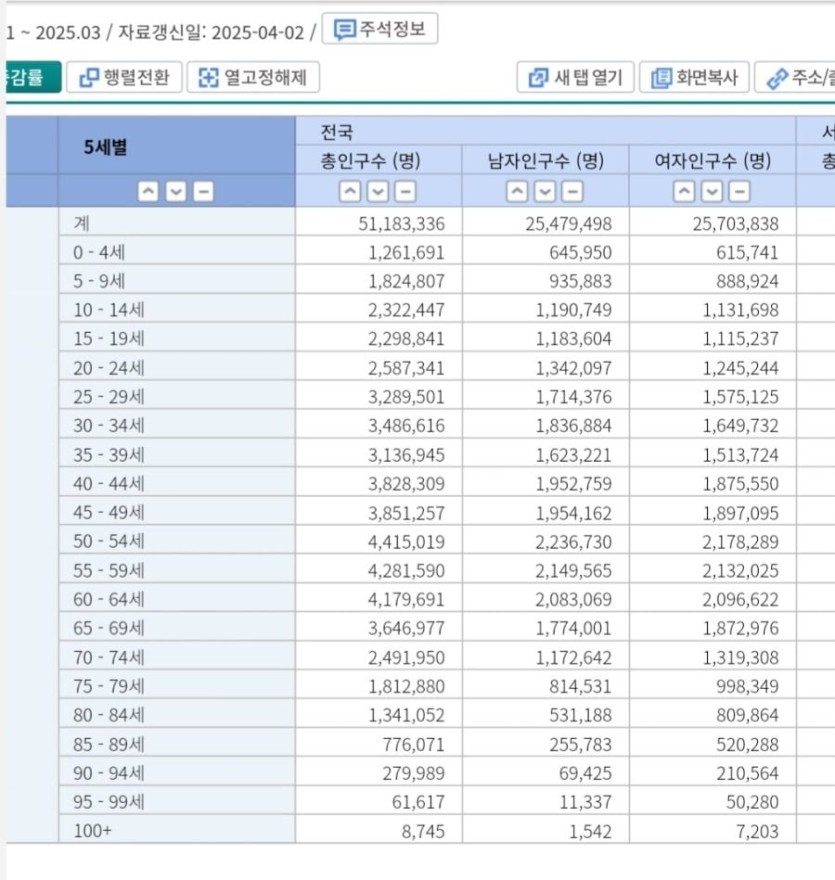Open the 주석정보 annotation info button
835x880 pixels.
click(380, 30)
